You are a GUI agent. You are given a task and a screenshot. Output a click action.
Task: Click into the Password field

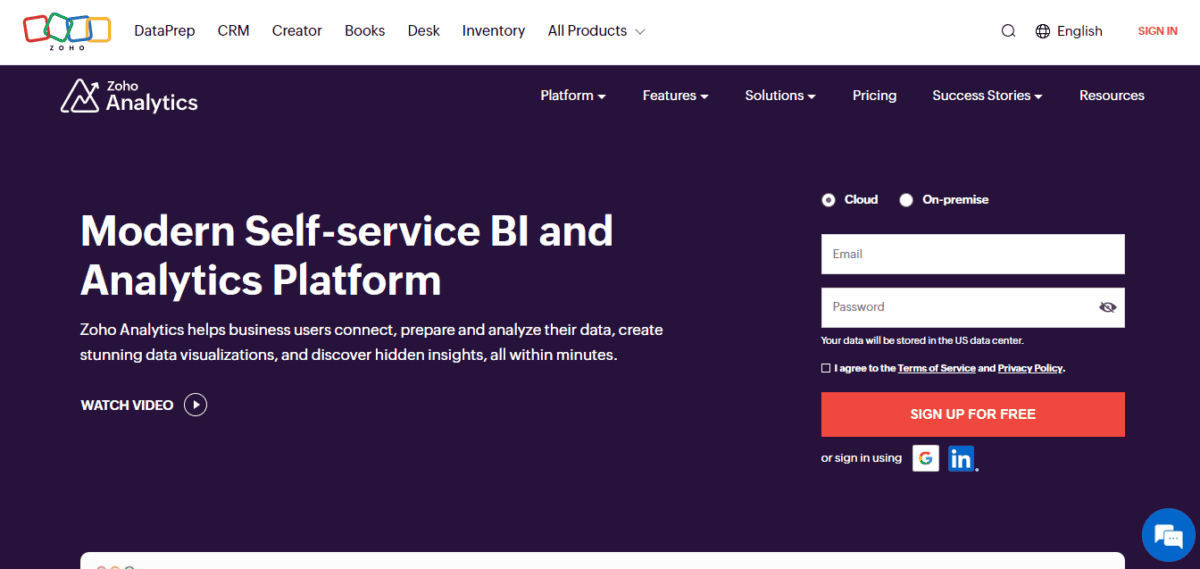(x=973, y=307)
